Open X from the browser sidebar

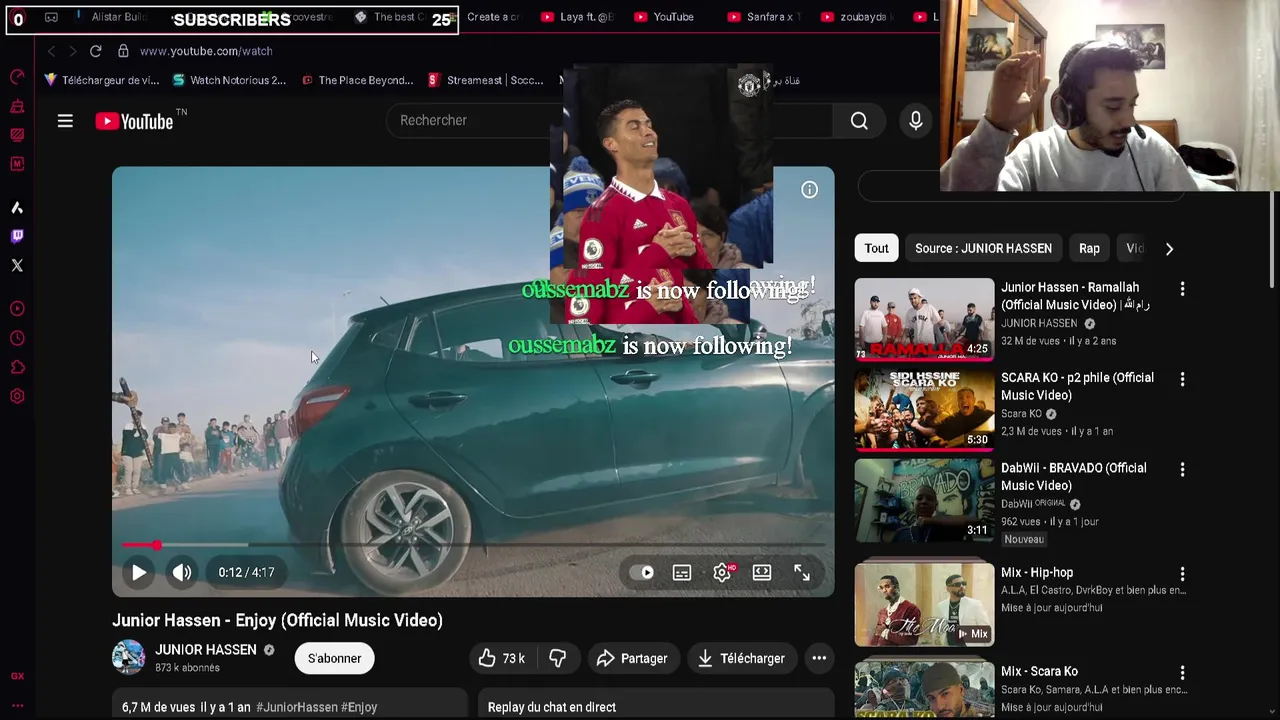click(x=17, y=265)
